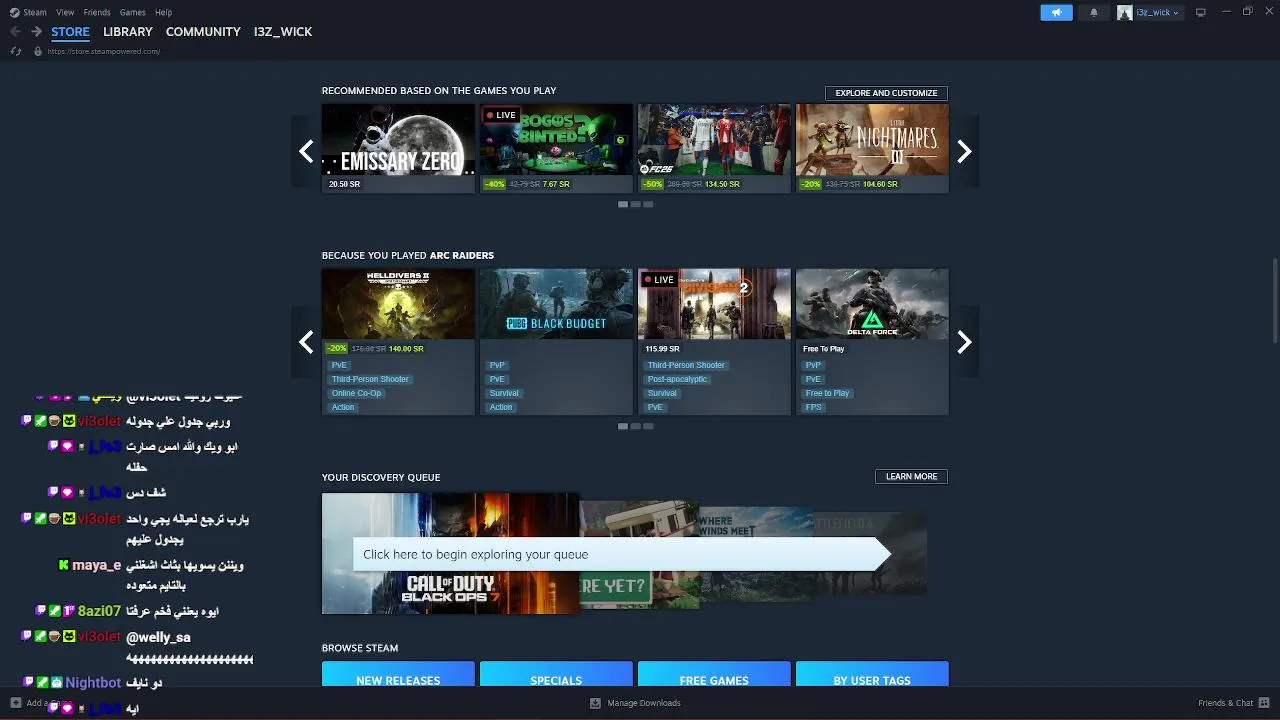This screenshot has width=1280, height=720.
Task: Click the Manage Downloads label
Action: tap(644, 703)
